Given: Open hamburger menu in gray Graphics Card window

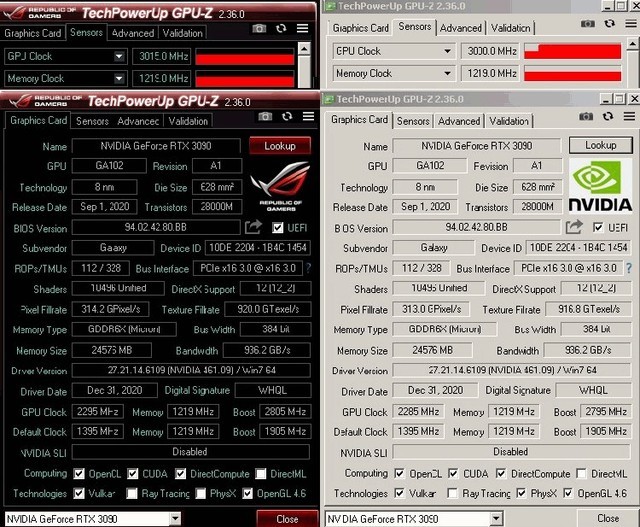Looking at the screenshot, I should coord(629,117).
